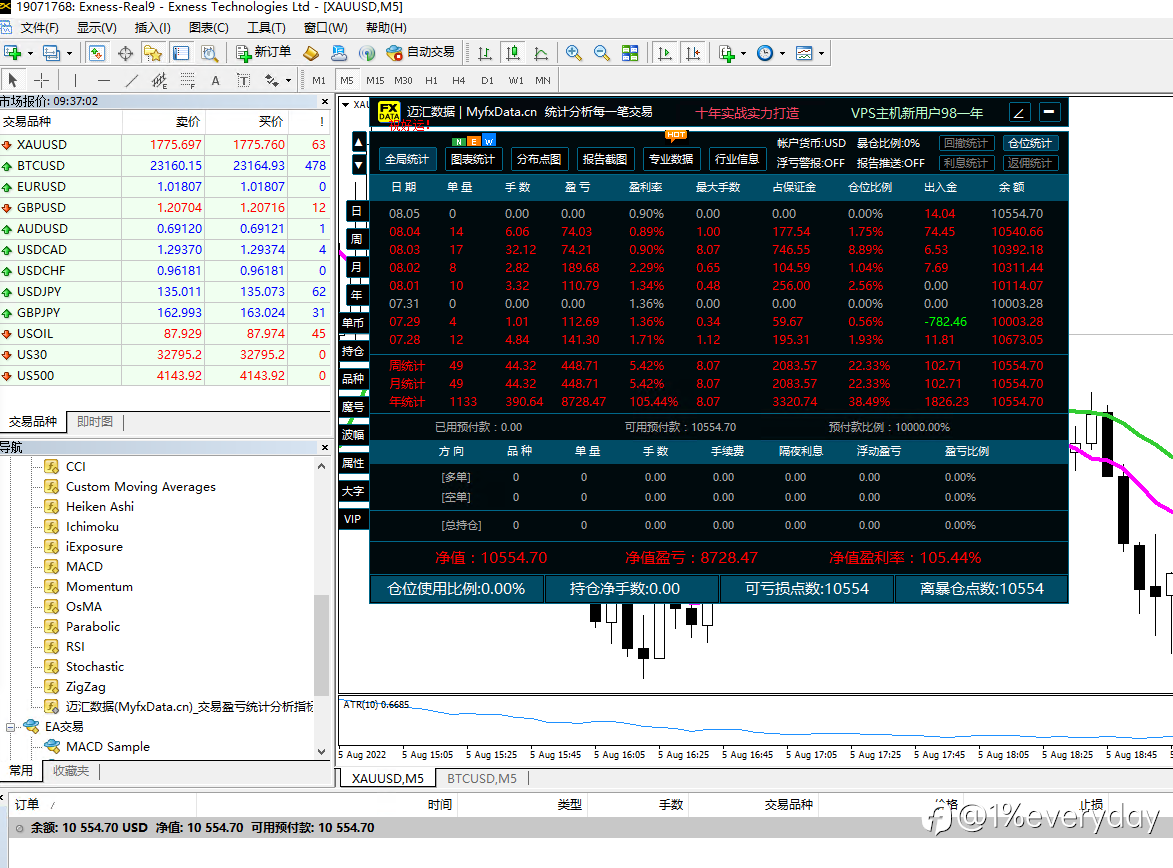Select the trendline drawing tool

click(132, 80)
